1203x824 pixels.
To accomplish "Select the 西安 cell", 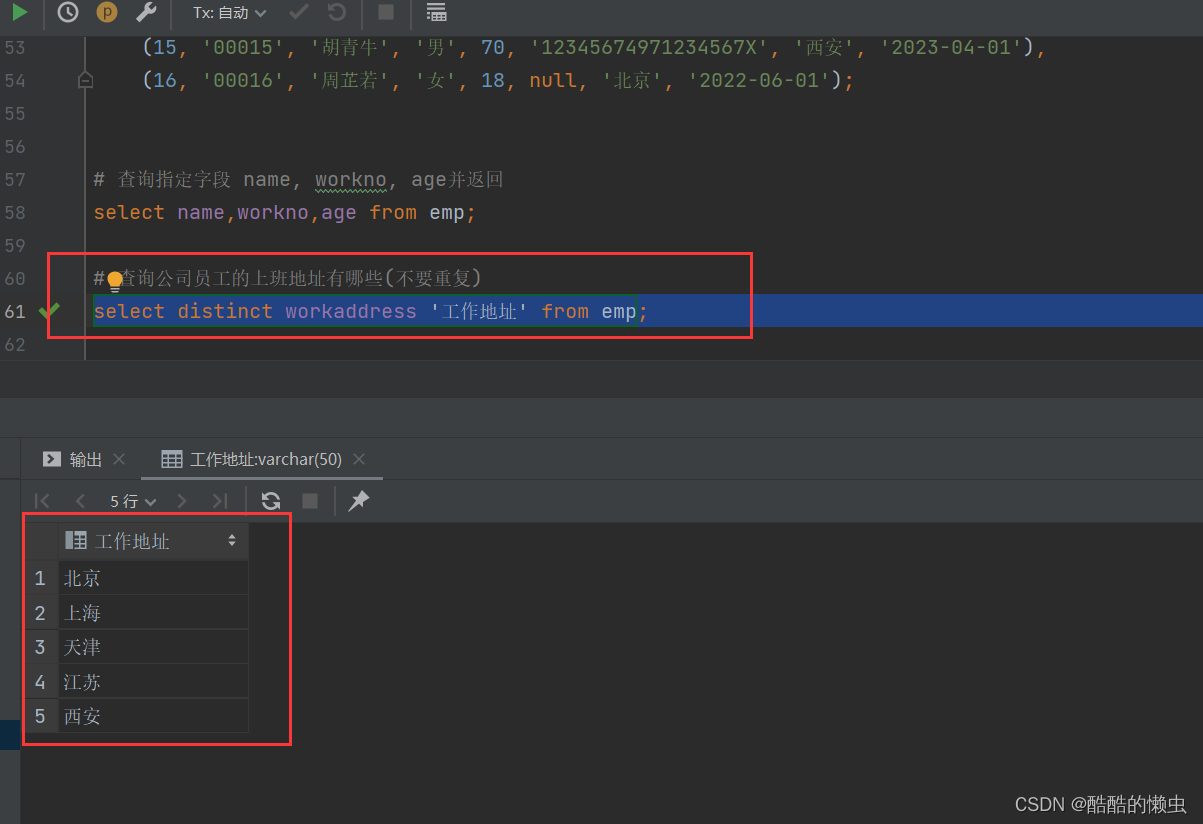I will (x=153, y=716).
